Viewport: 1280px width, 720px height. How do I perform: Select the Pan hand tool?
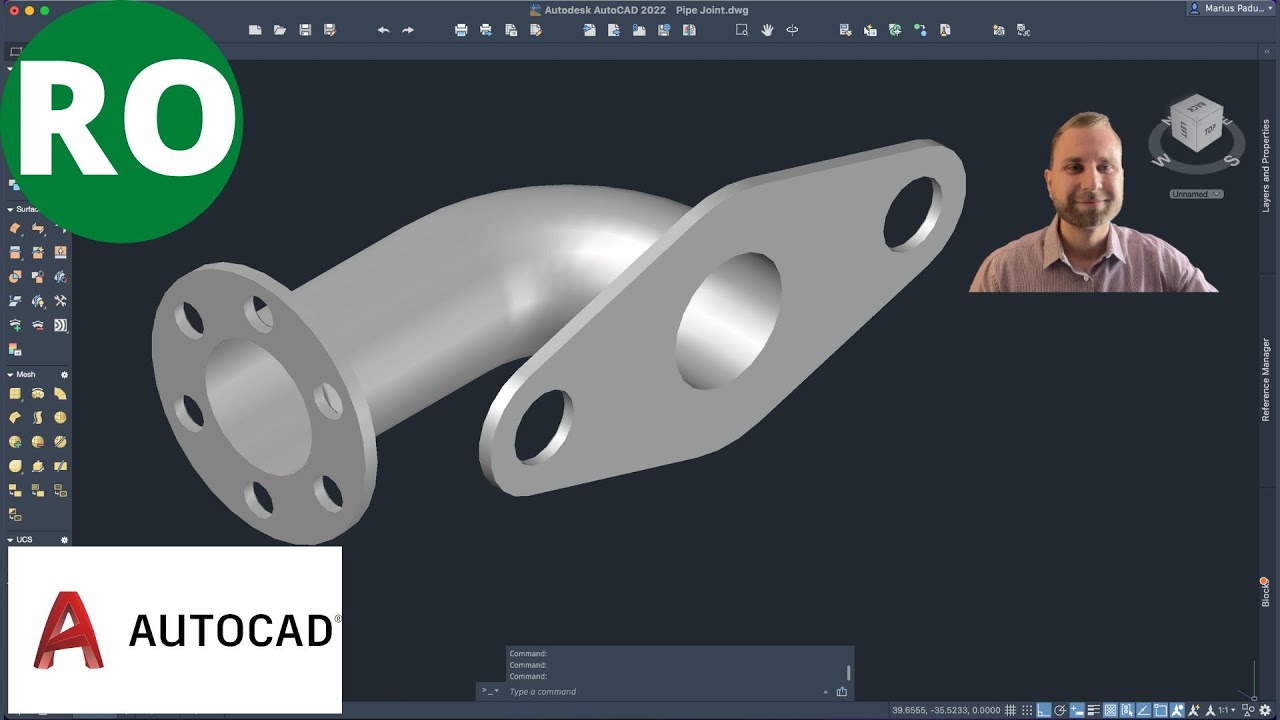767,30
